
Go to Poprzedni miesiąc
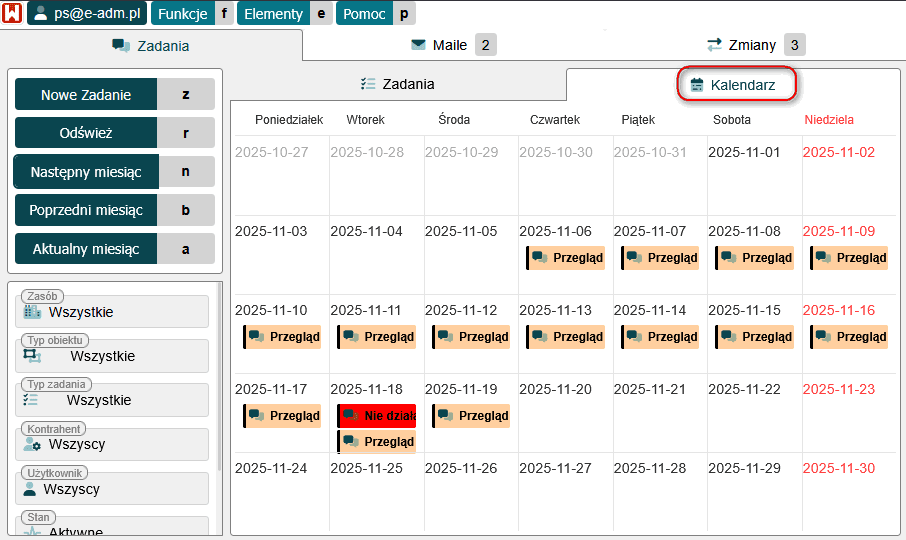click(86, 211)
